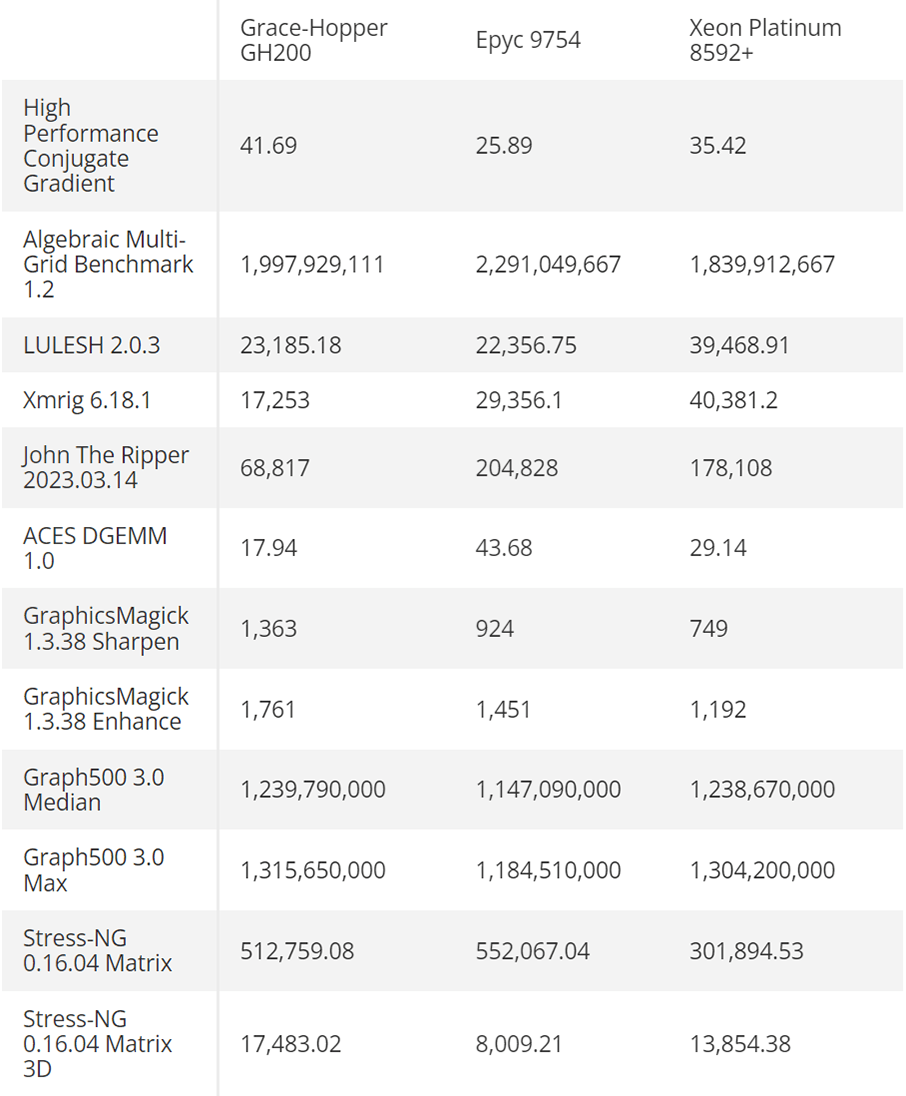Image resolution: width=906 pixels, height=1096 pixels.
Task: Click the 41.69 value cell
Action: click(x=268, y=146)
